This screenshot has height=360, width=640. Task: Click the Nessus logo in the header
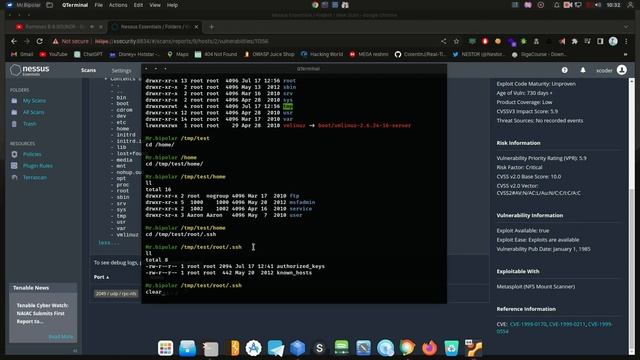[x=30, y=70]
